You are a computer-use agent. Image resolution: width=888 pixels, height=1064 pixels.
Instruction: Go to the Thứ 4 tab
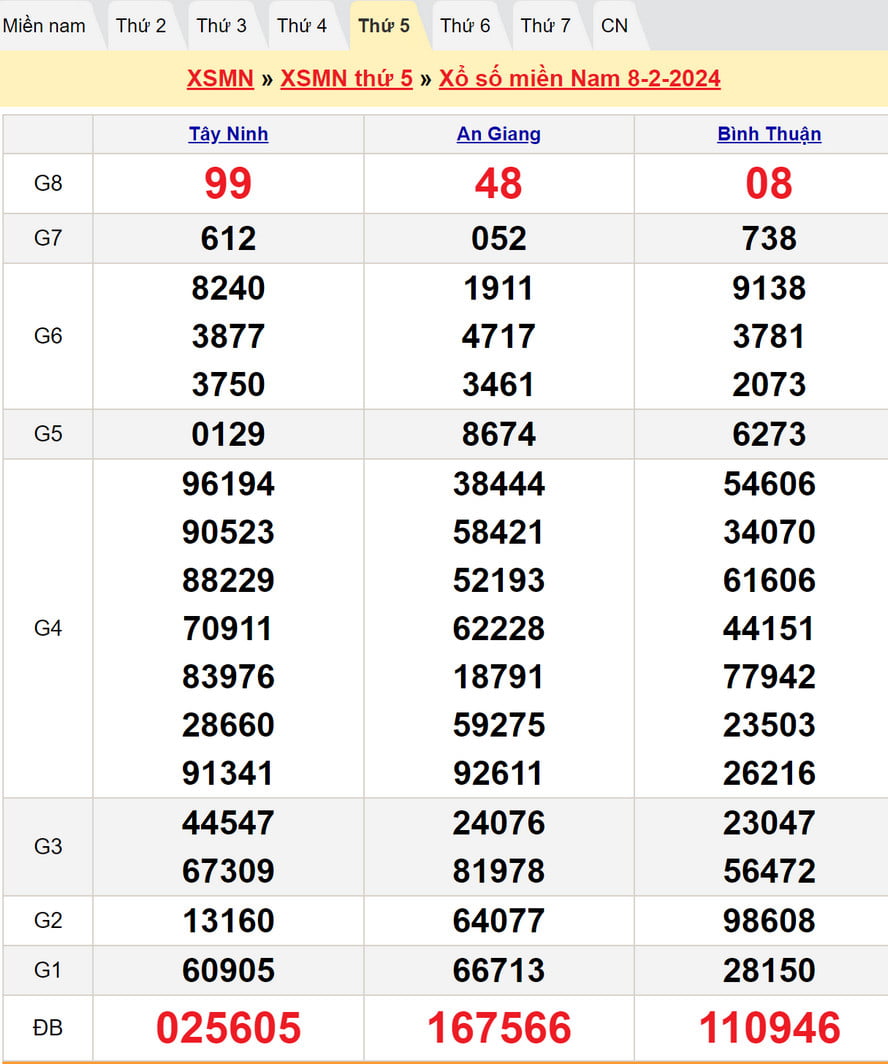(x=302, y=26)
